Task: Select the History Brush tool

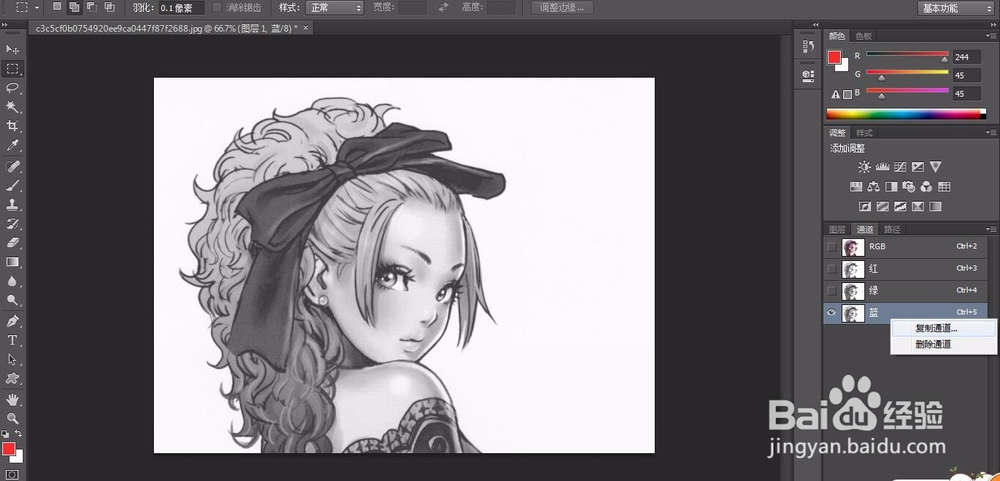Action: (x=12, y=224)
